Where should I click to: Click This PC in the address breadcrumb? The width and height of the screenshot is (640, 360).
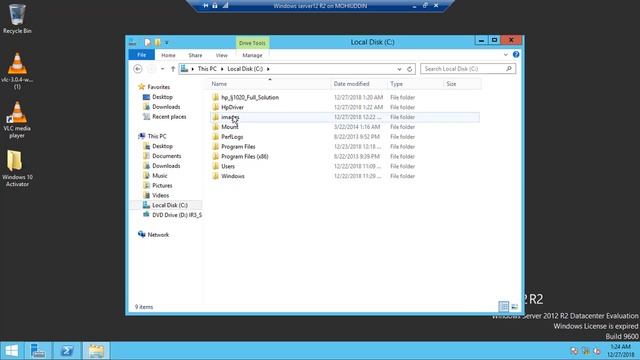tap(207, 69)
